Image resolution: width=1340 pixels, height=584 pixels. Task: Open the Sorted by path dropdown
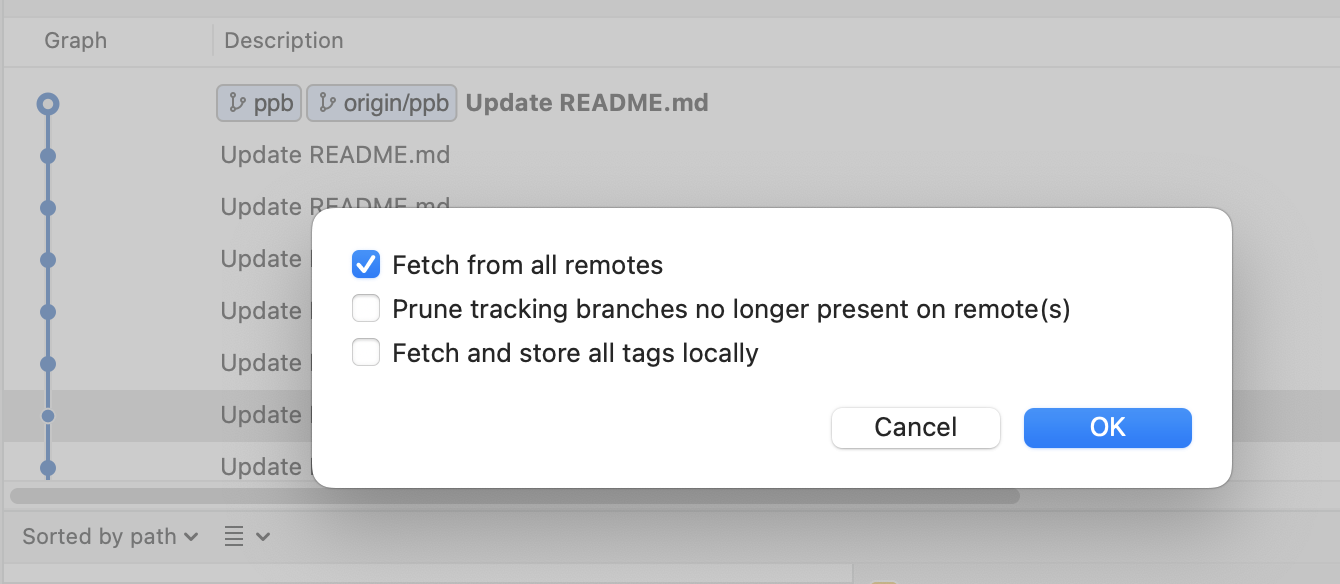[110, 537]
